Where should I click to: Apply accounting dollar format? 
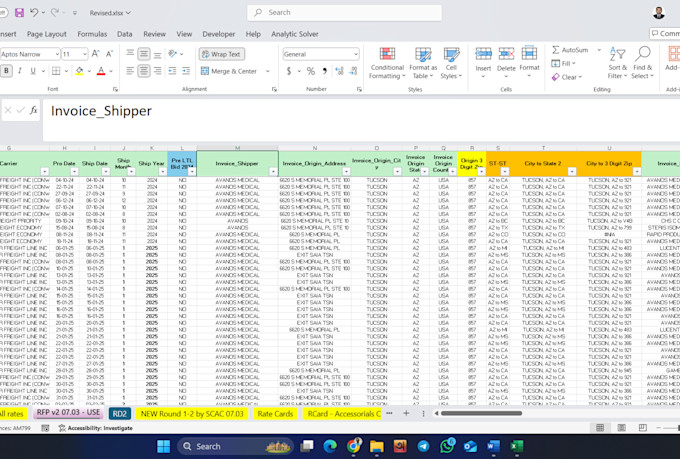(x=289, y=71)
